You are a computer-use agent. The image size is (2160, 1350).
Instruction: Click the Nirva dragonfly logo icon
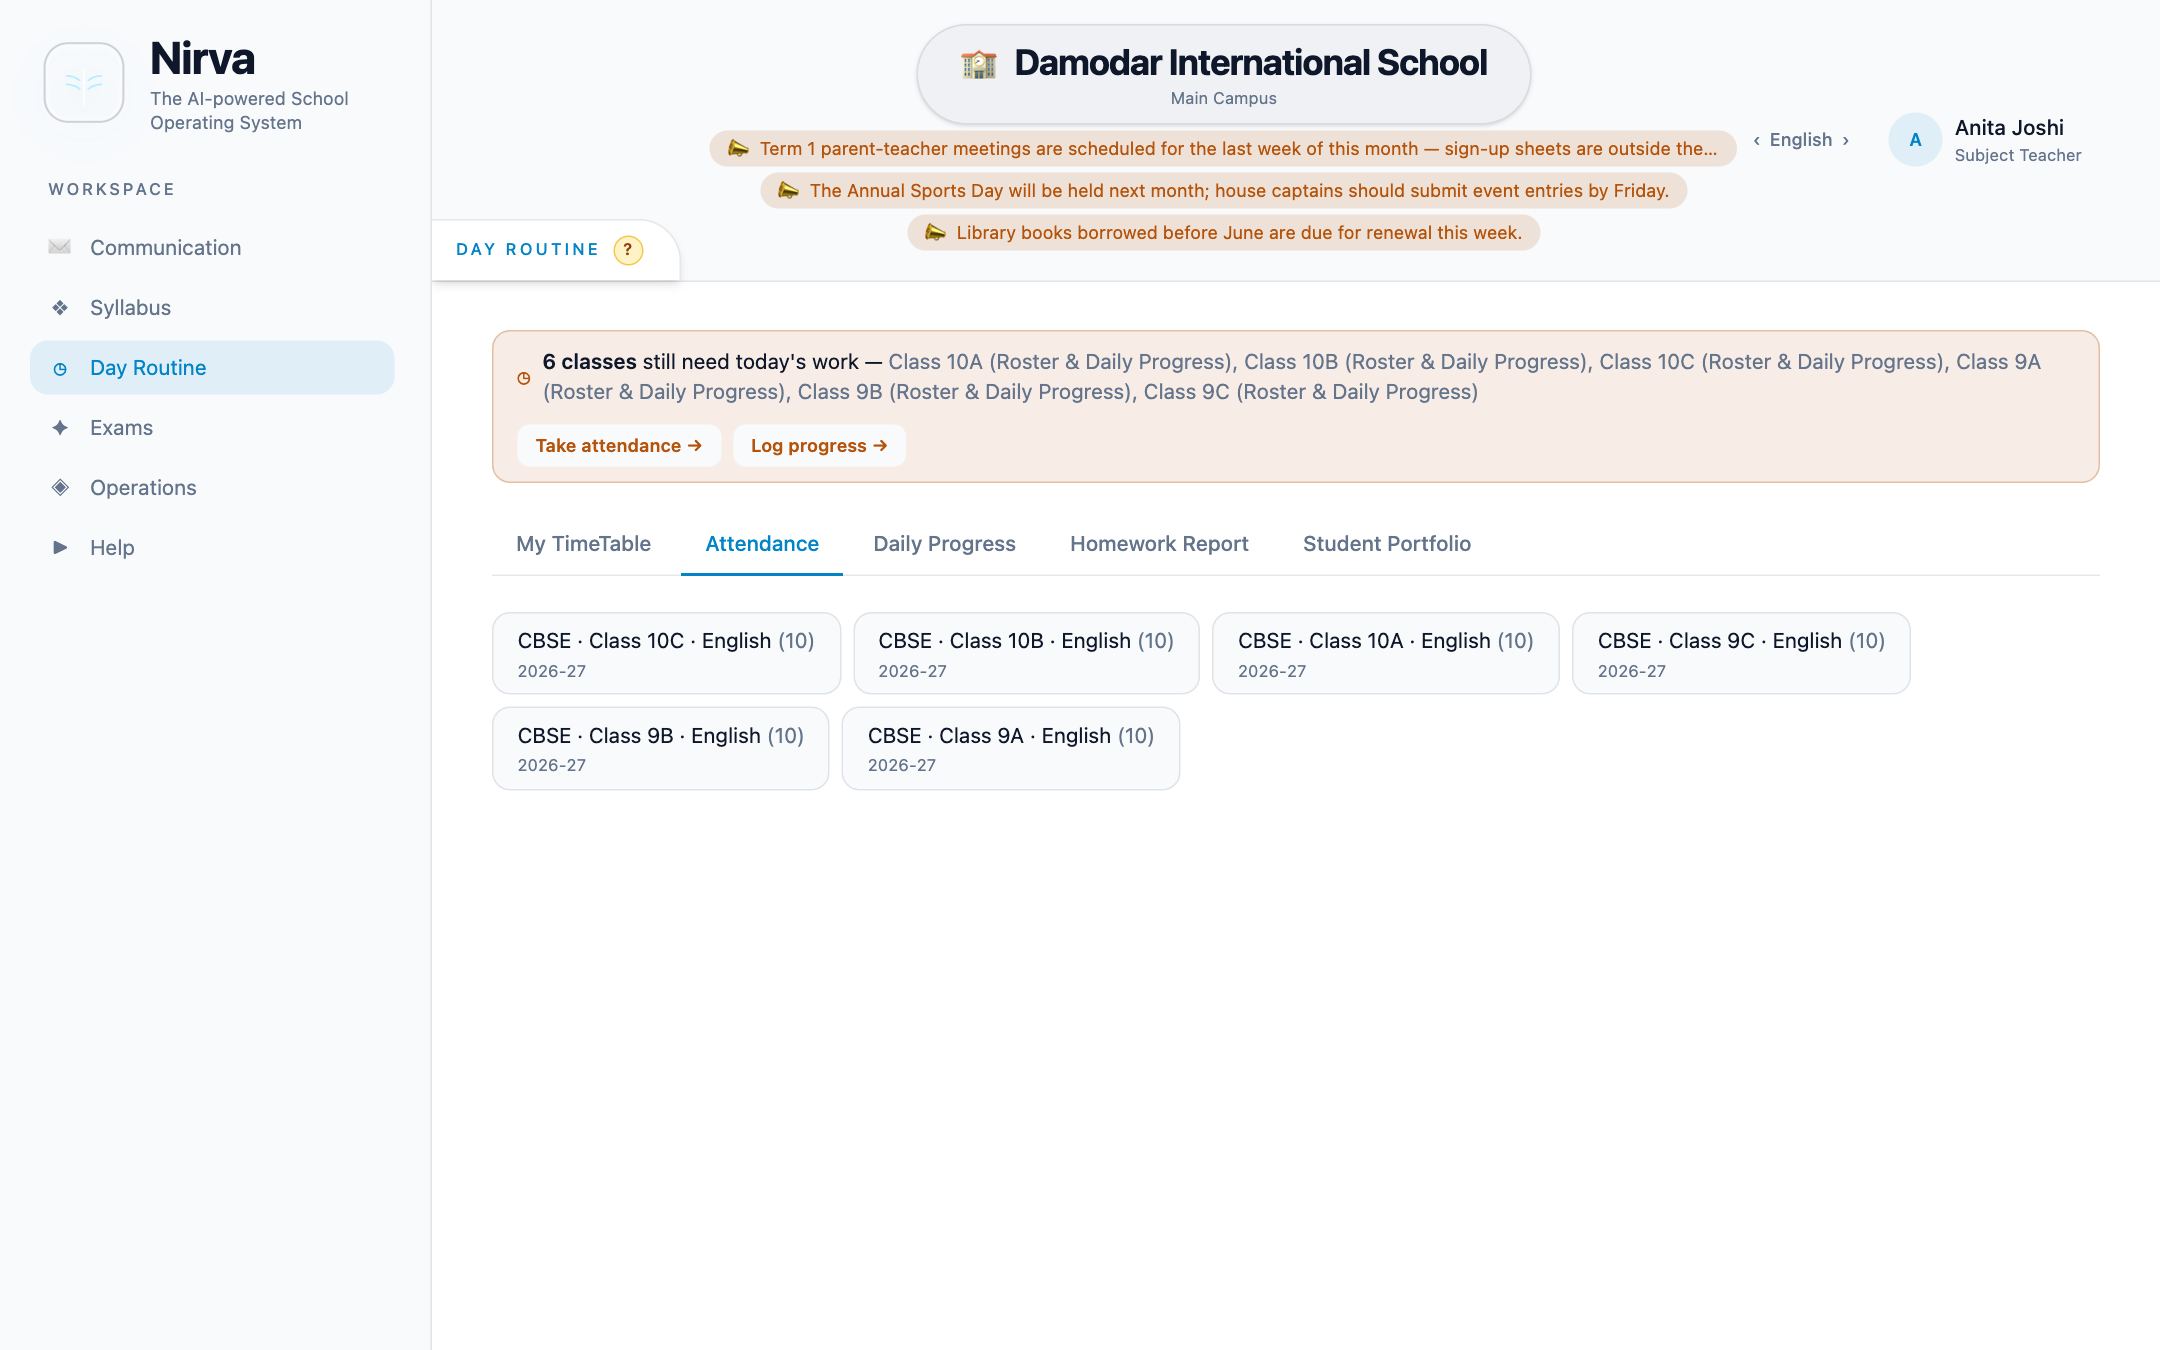coord(84,83)
